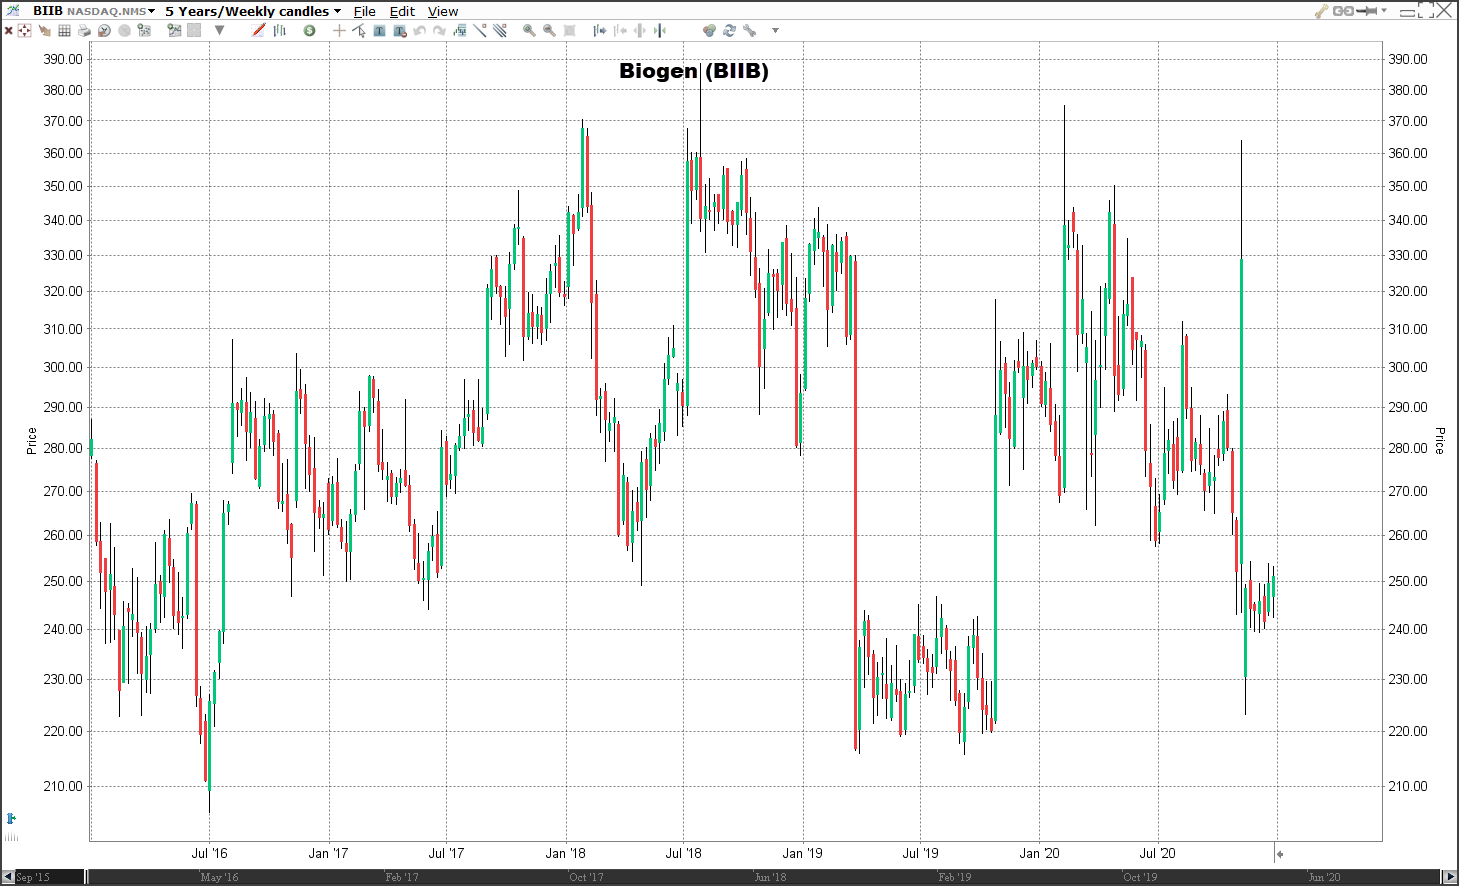Click the bar chart style icon
Viewport: 1459px width, 886px height.
(x=279, y=30)
